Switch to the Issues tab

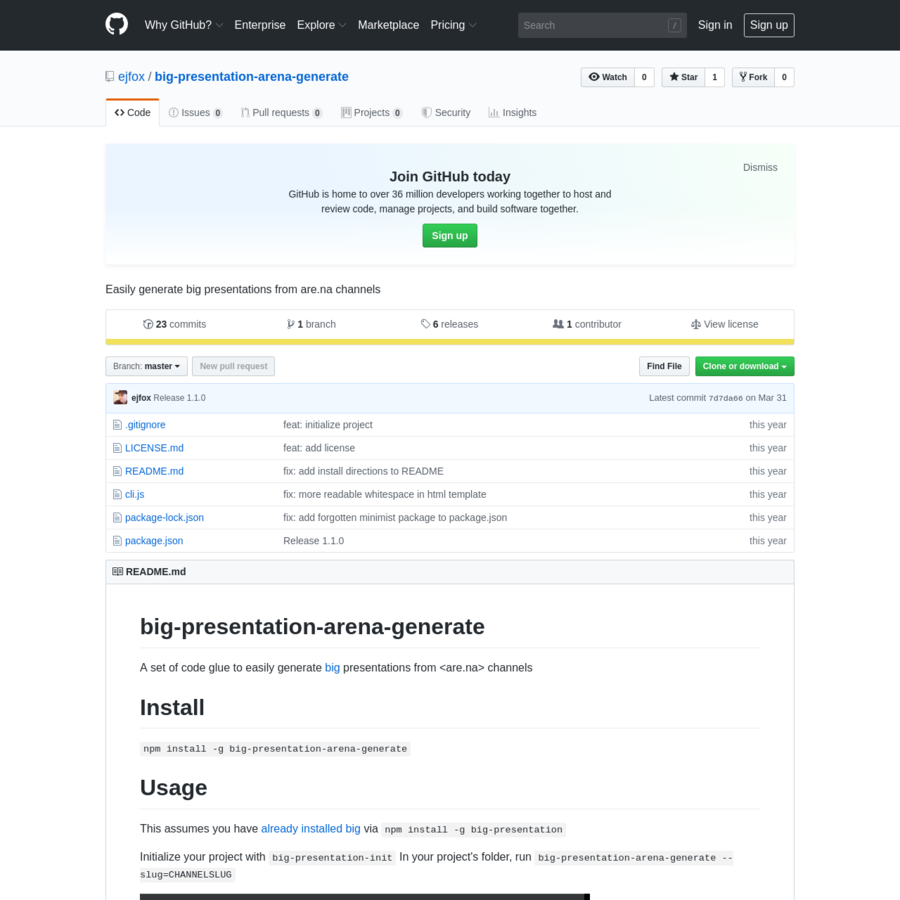pos(195,112)
